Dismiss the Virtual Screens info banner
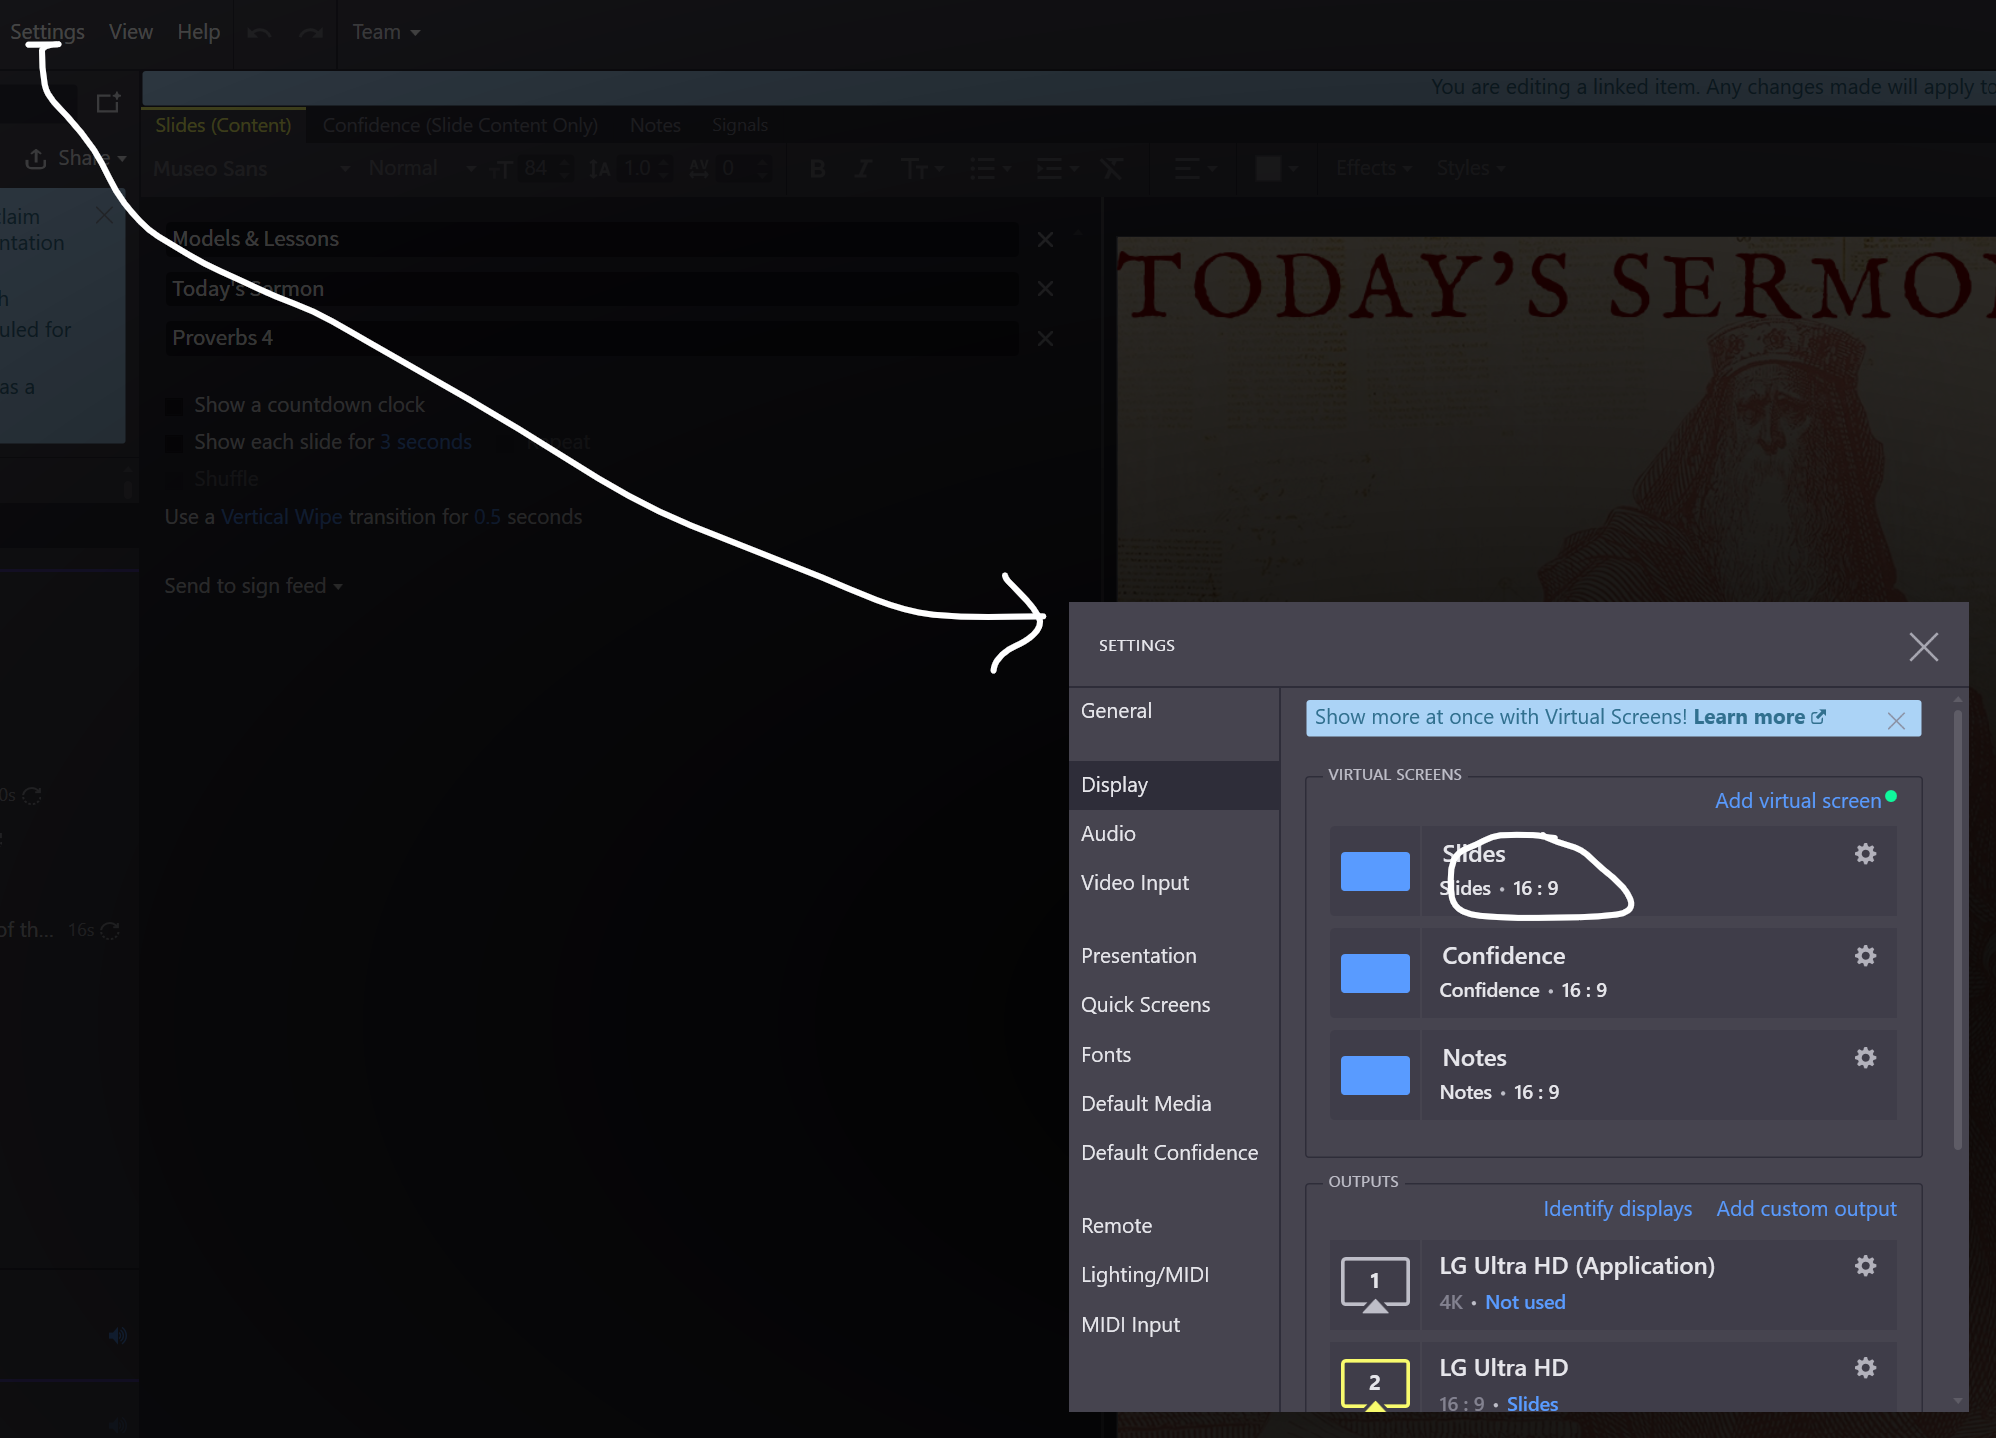1996x1438 pixels. click(x=1896, y=721)
